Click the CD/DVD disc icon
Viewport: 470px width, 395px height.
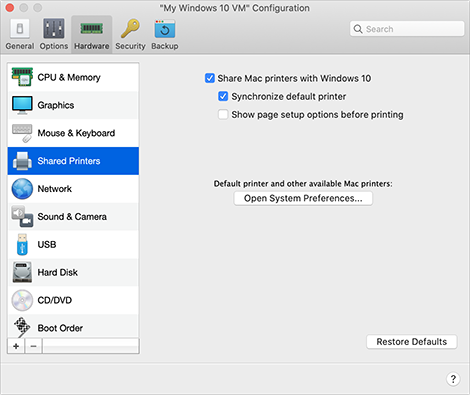click(x=22, y=300)
